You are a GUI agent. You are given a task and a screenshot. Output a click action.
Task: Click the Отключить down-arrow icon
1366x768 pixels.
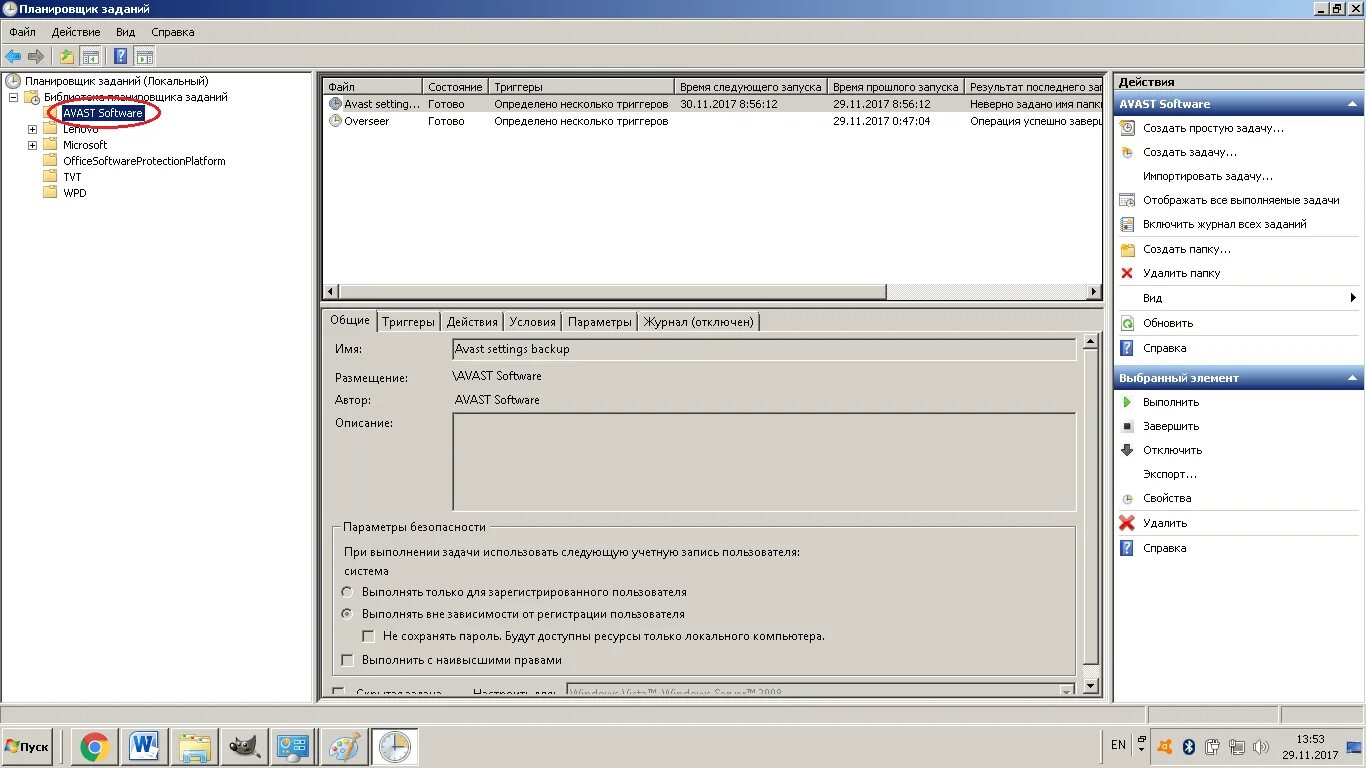[x=1127, y=450]
